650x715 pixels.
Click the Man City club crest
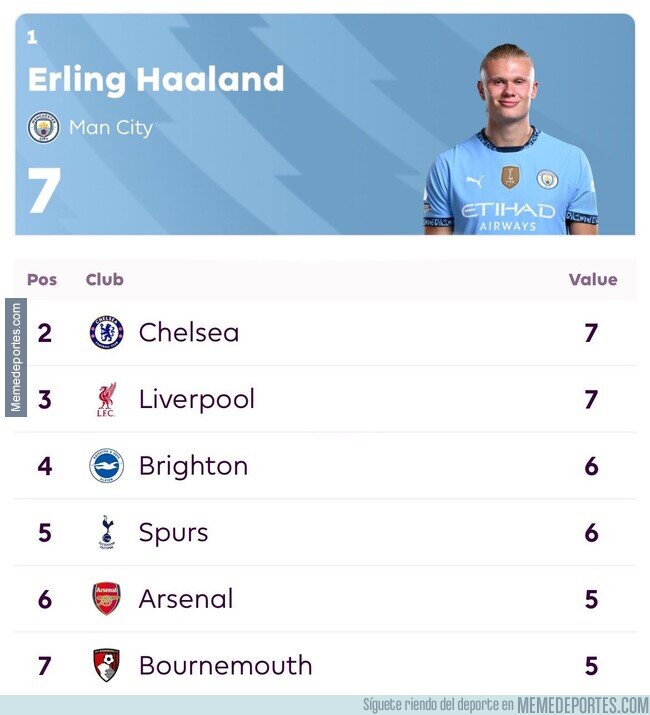point(43,127)
